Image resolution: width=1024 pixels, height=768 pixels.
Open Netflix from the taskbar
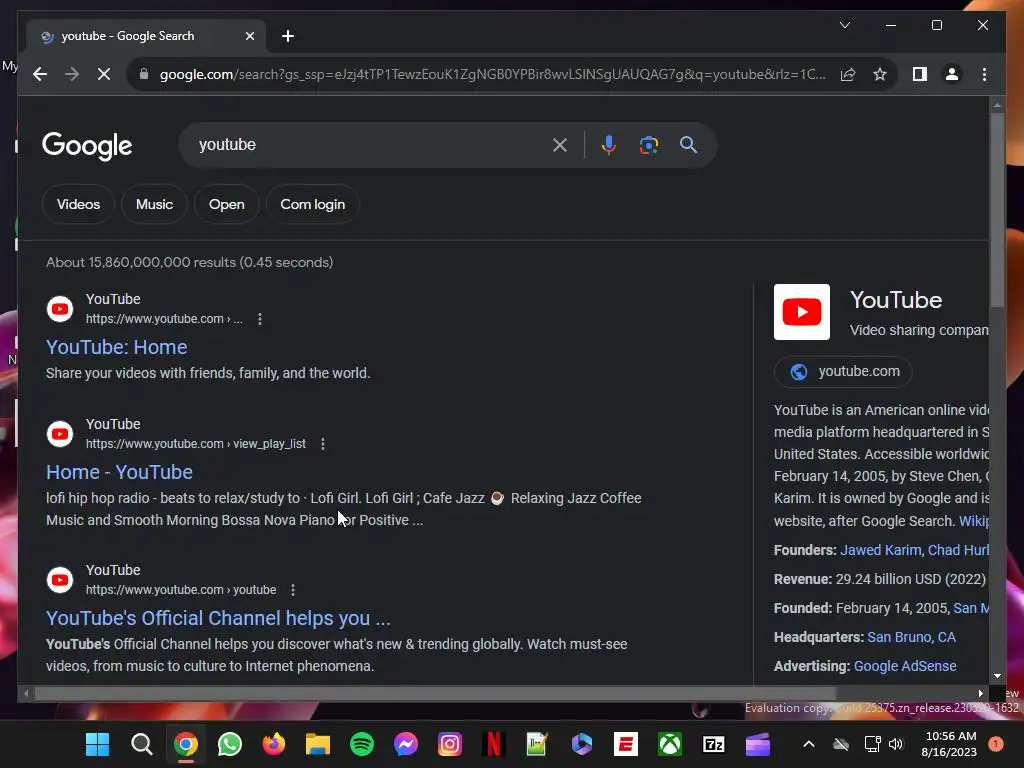494,744
